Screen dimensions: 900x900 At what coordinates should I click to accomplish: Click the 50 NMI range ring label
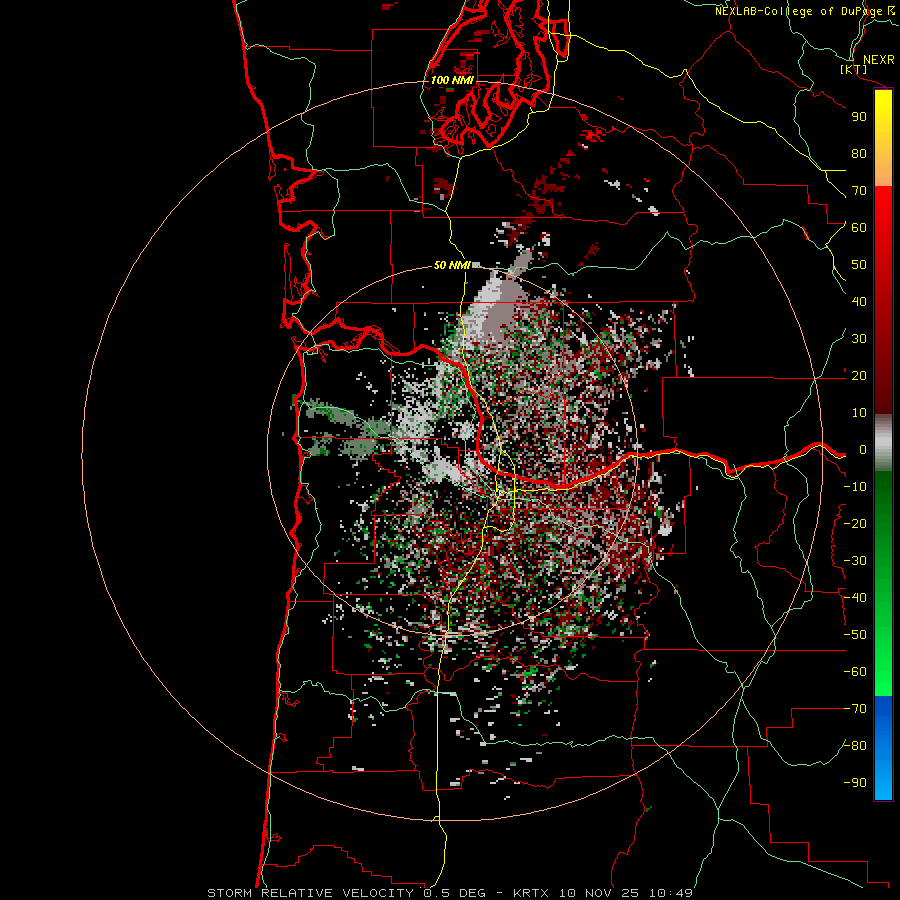[x=452, y=265]
